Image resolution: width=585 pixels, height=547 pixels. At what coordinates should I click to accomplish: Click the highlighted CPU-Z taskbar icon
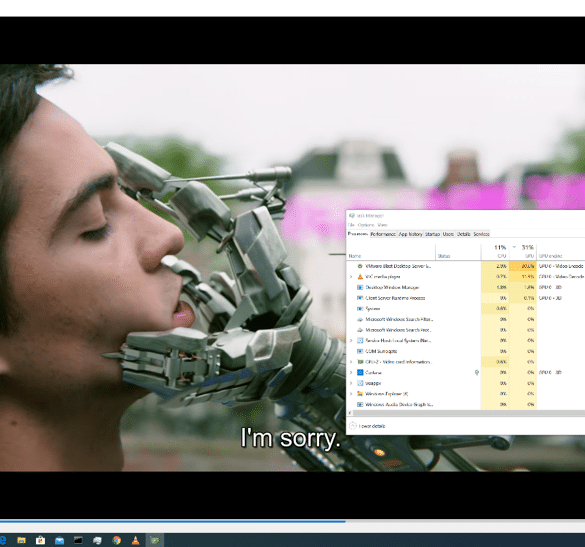point(154,540)
